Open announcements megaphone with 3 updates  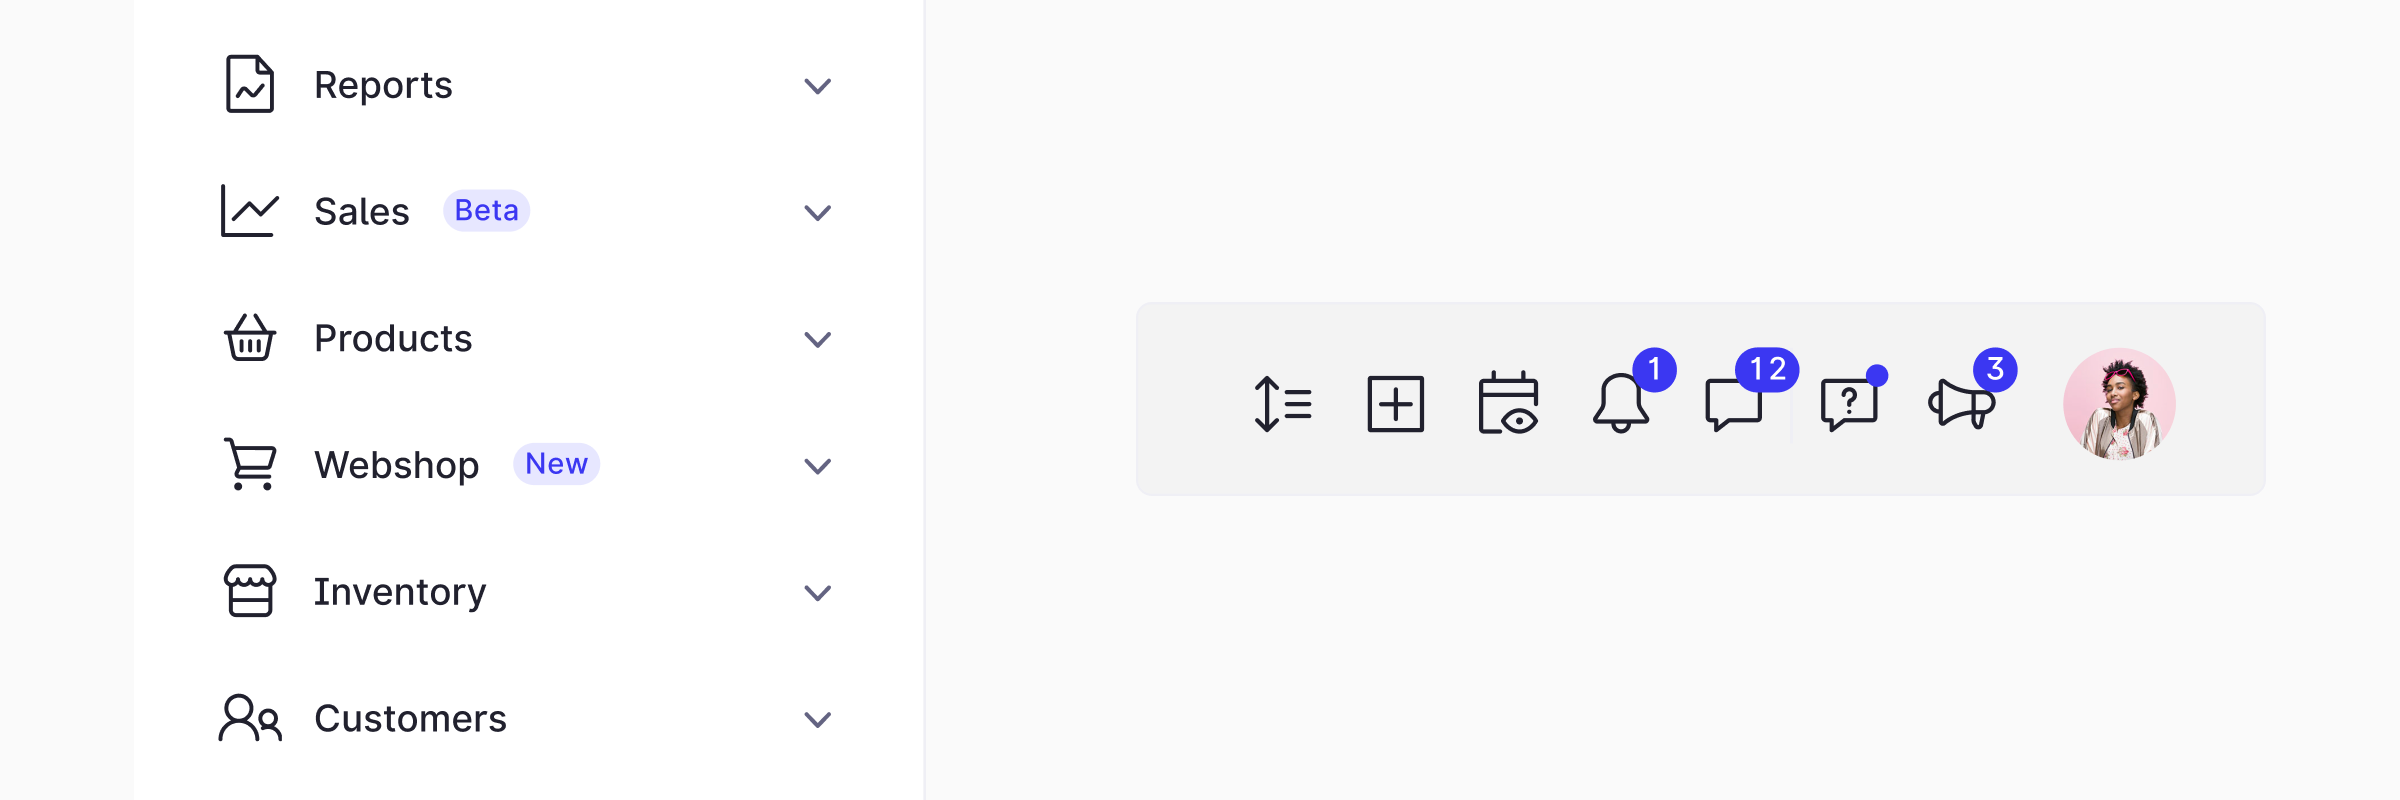coord(1961,405)
